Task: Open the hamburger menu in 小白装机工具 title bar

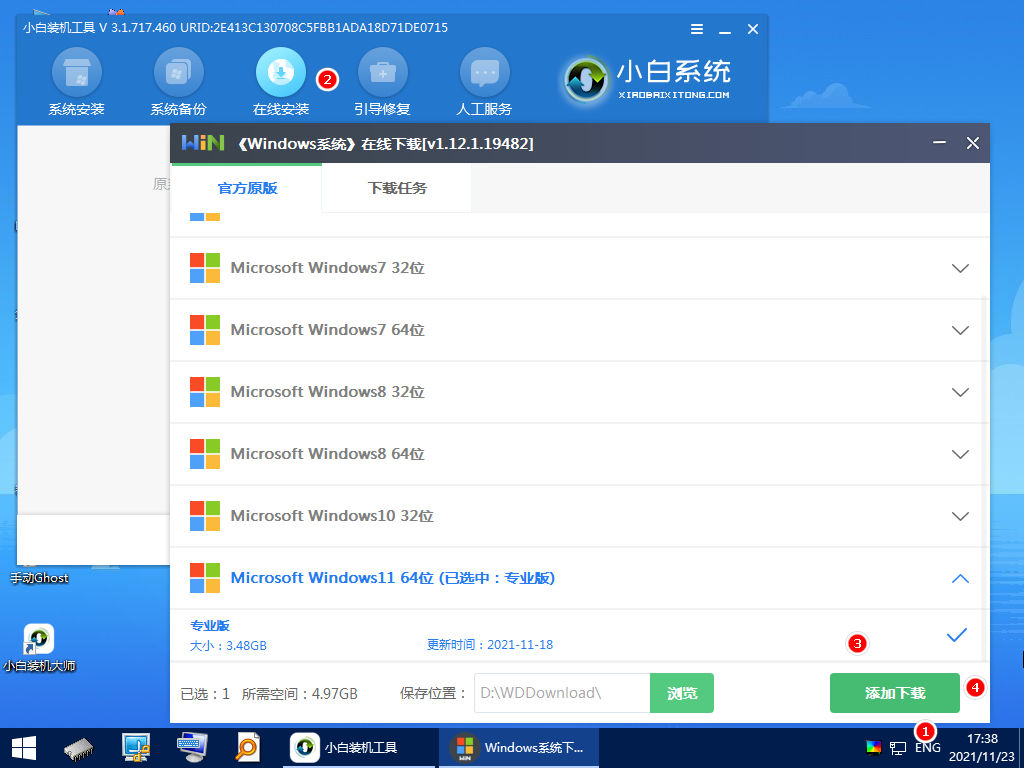Action: point(697,29)
